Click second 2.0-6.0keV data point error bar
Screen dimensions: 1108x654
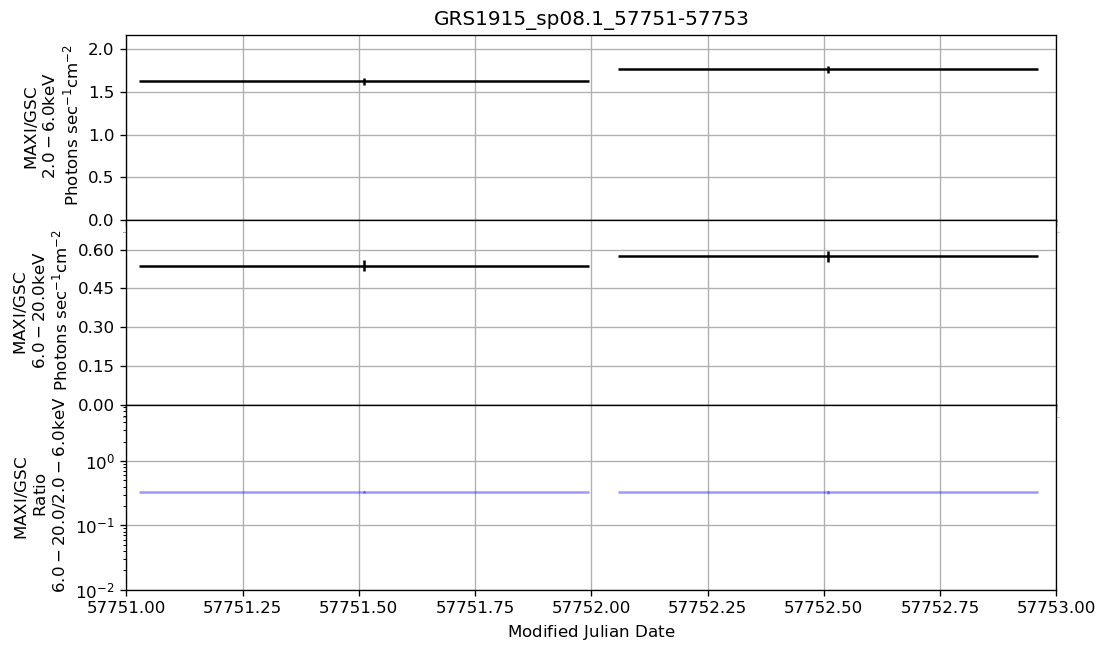tap(828, 69)
